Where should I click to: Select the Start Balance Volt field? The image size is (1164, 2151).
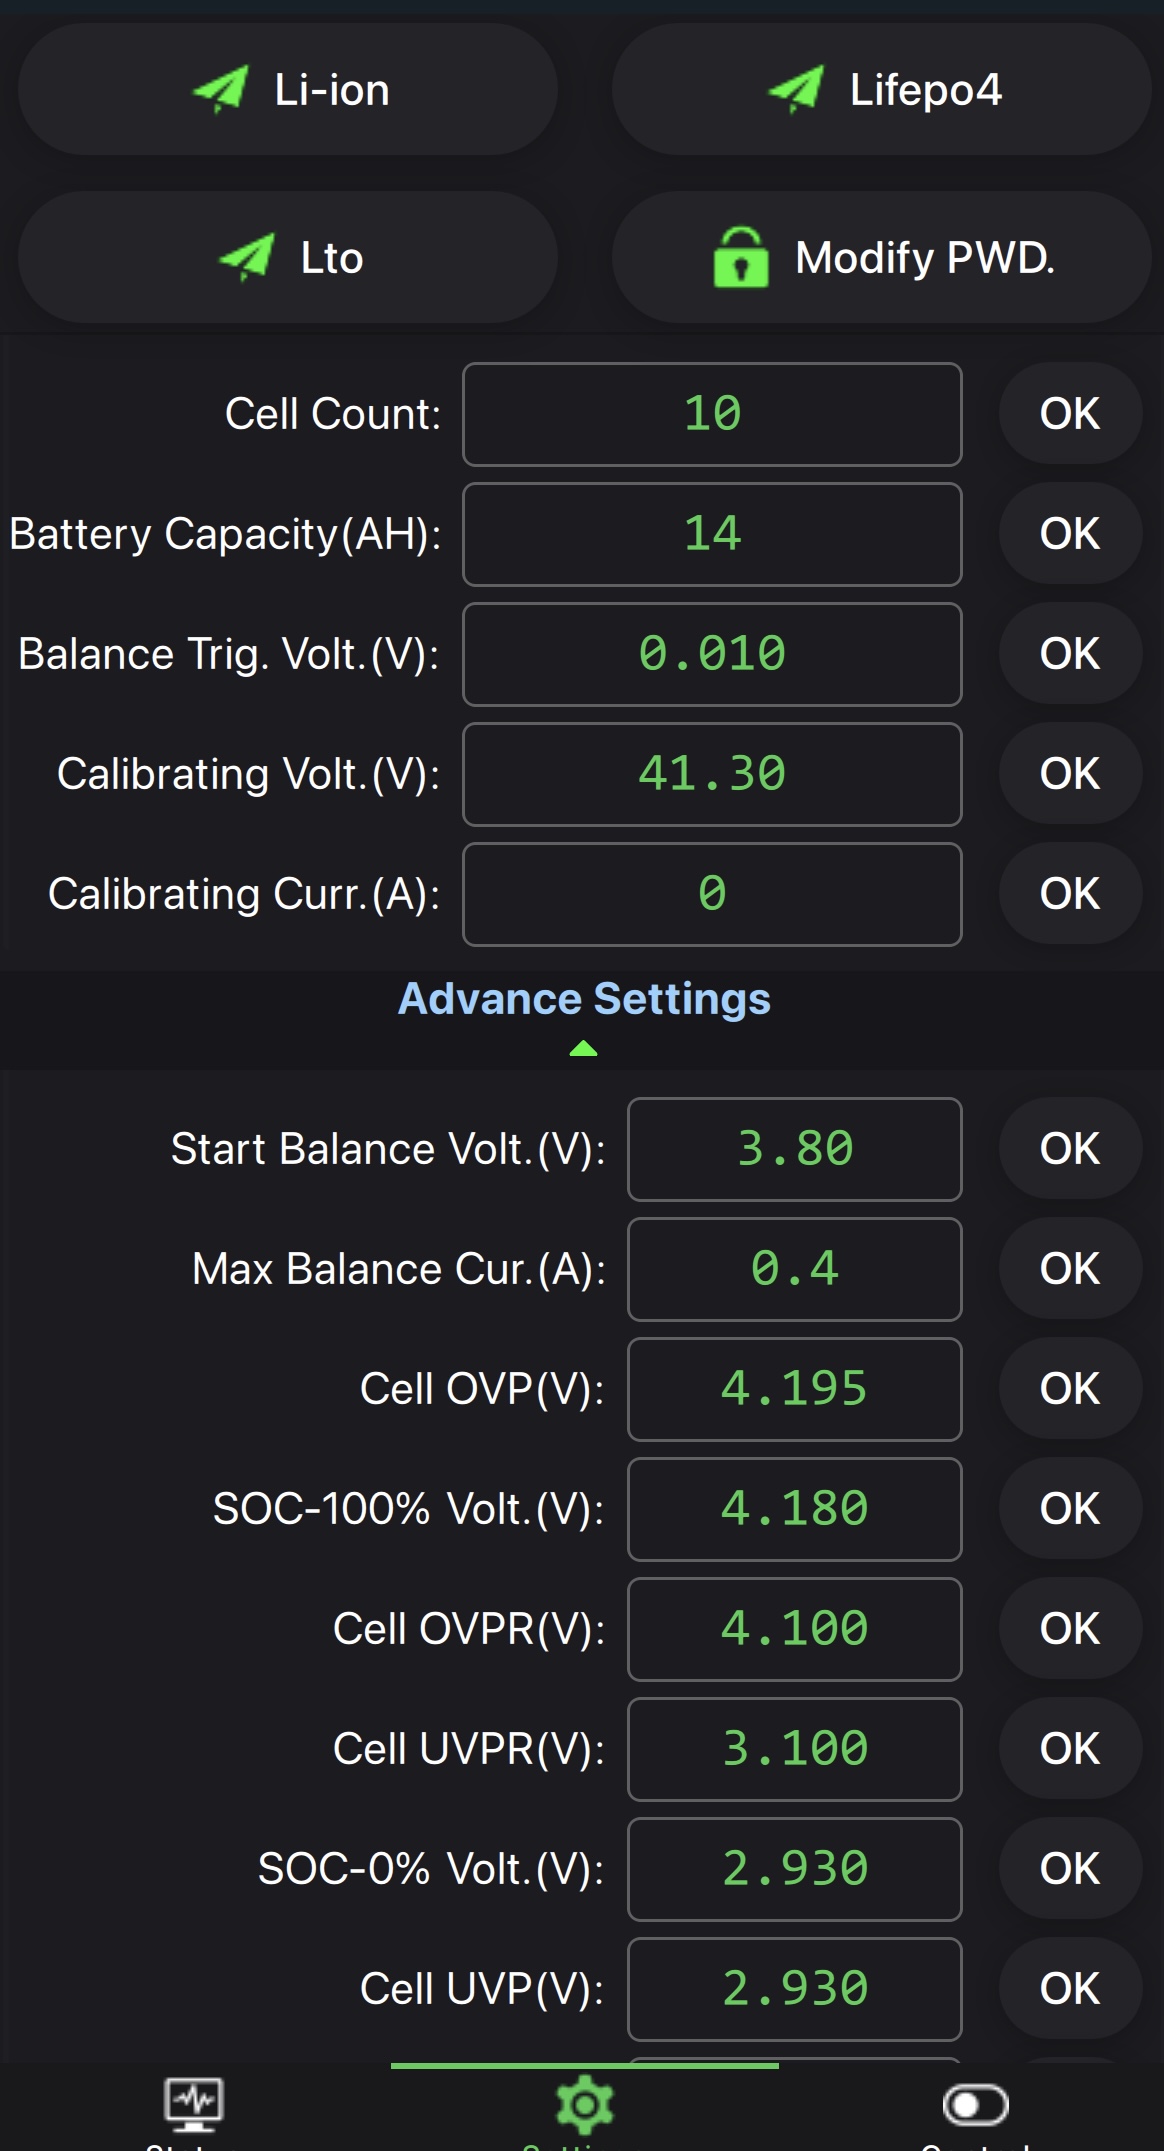click(x=794, y=1149)
